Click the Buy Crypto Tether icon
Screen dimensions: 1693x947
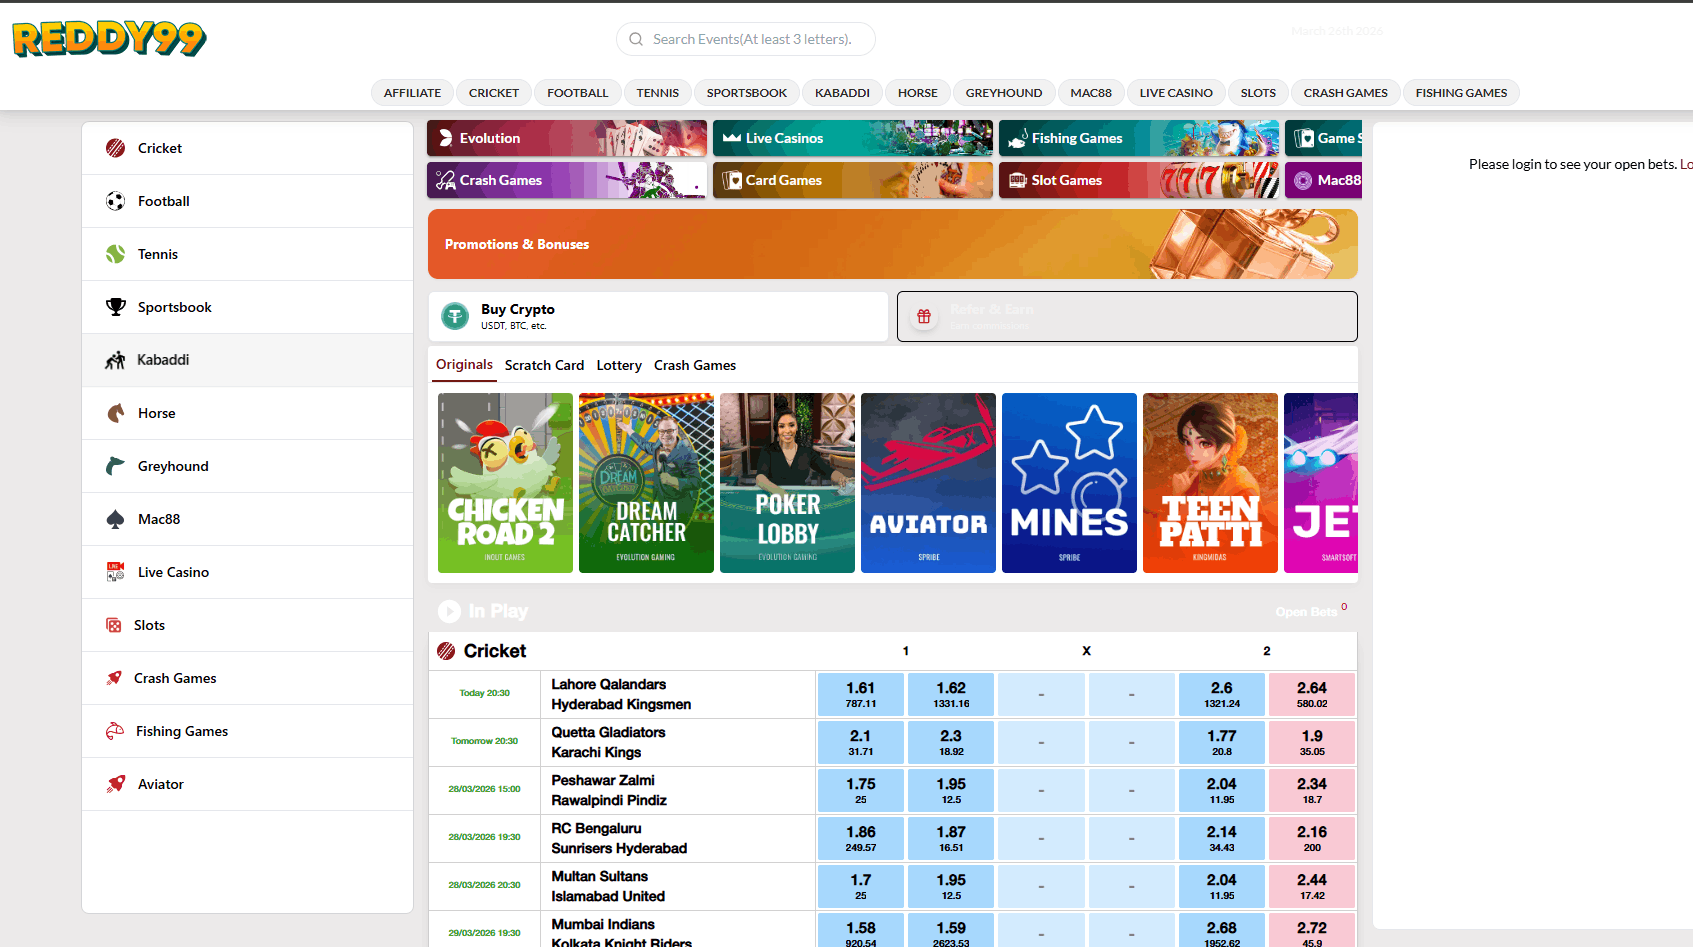(455, 316)
